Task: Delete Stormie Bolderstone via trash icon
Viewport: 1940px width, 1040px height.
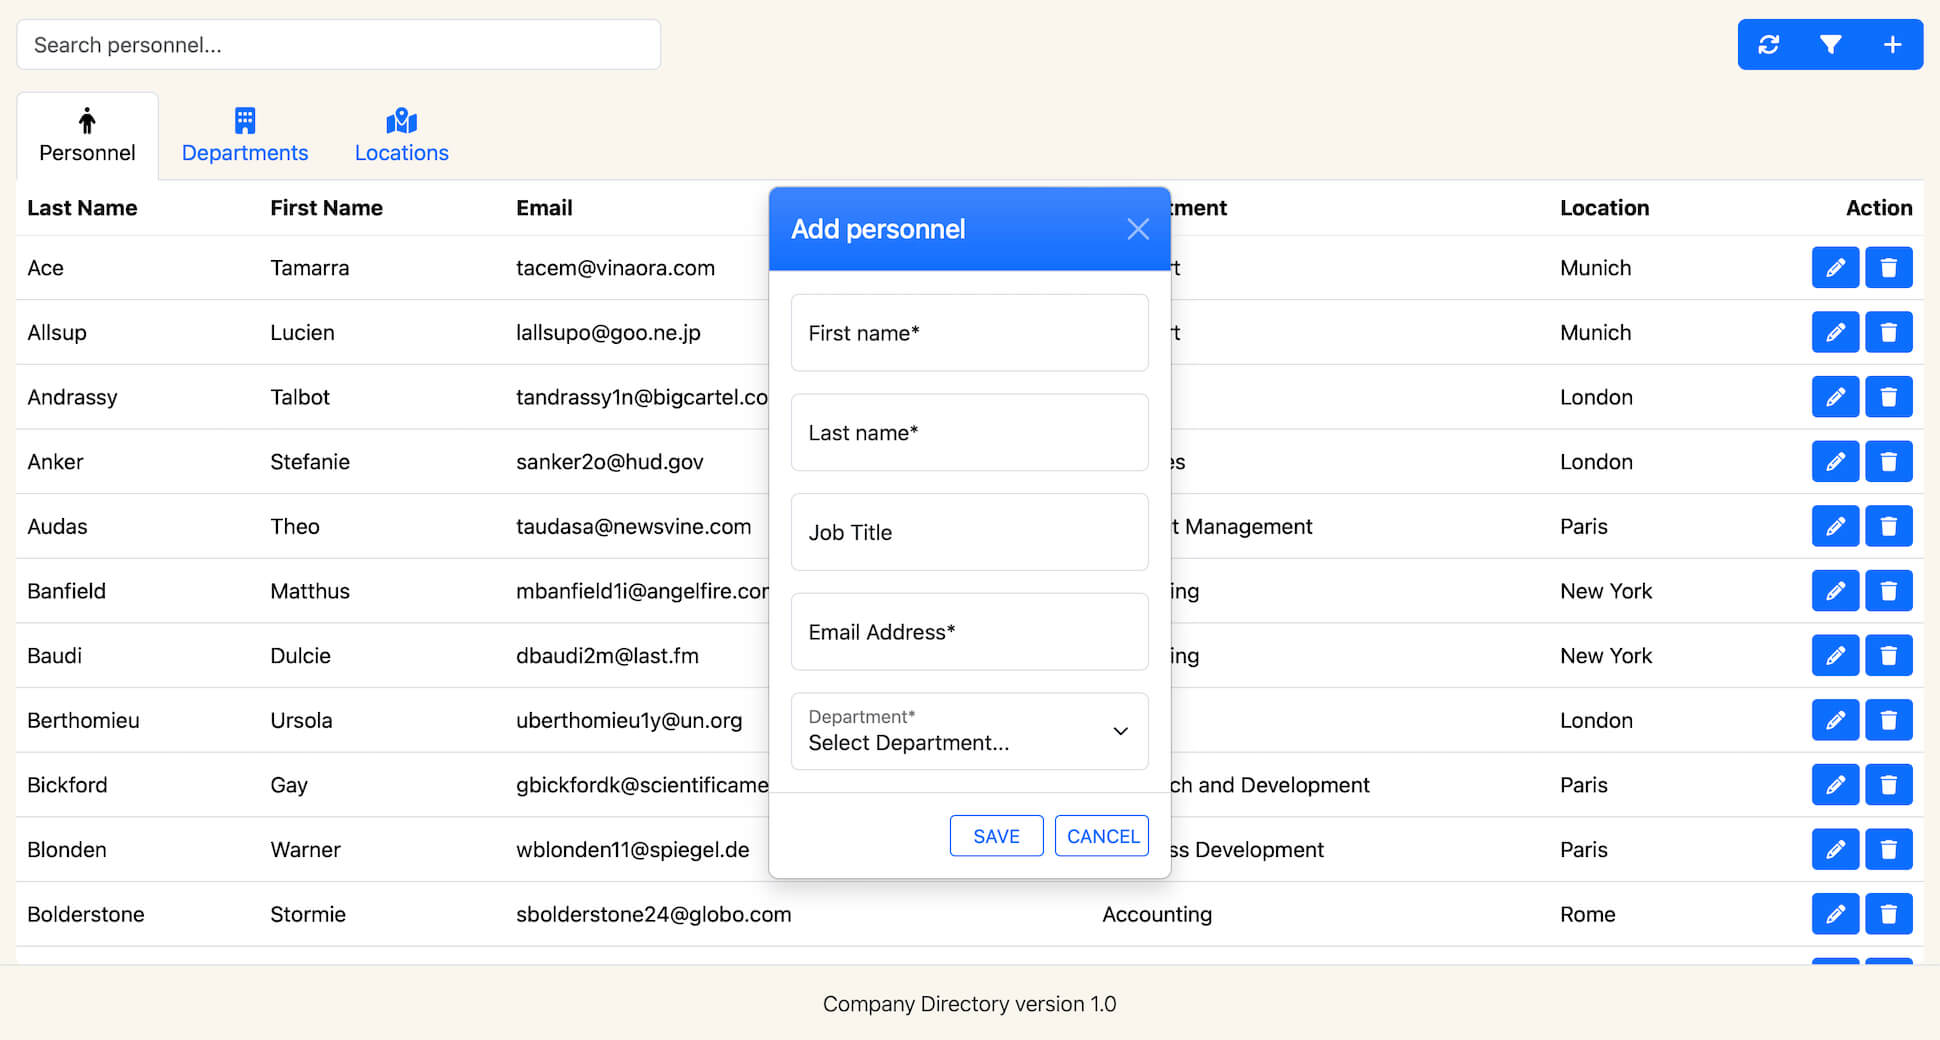Action: tap(1888, 914)
